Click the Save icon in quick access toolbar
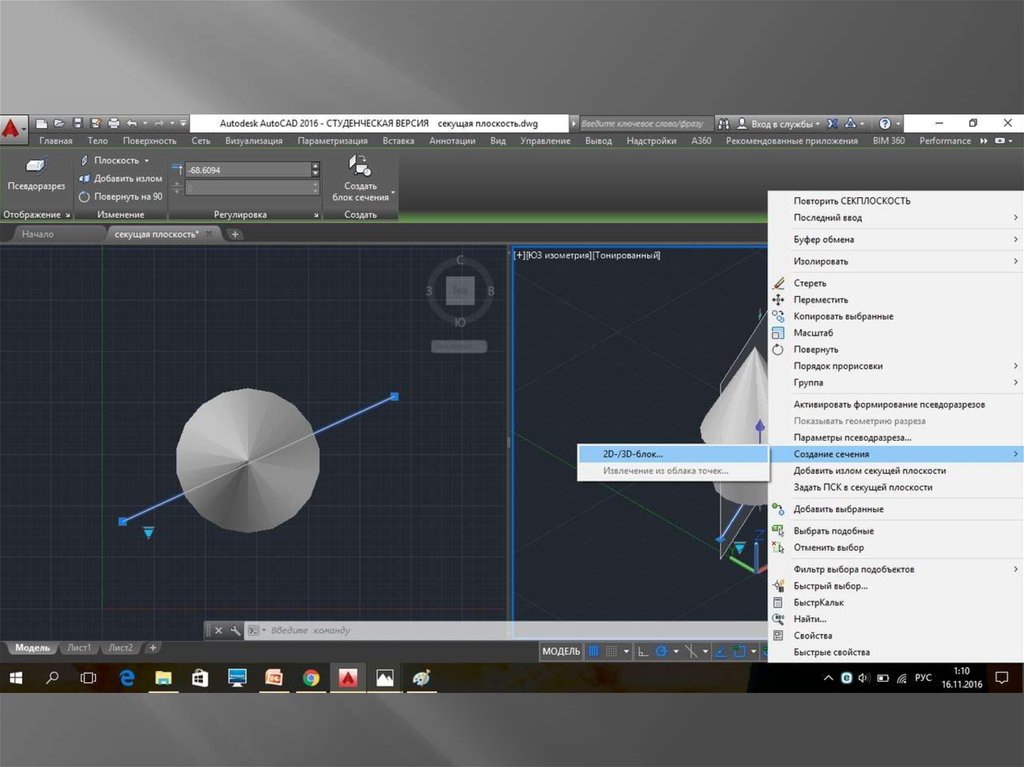Screen dimensions: 1024x767 pyautogui.click(x=77, y=123)
